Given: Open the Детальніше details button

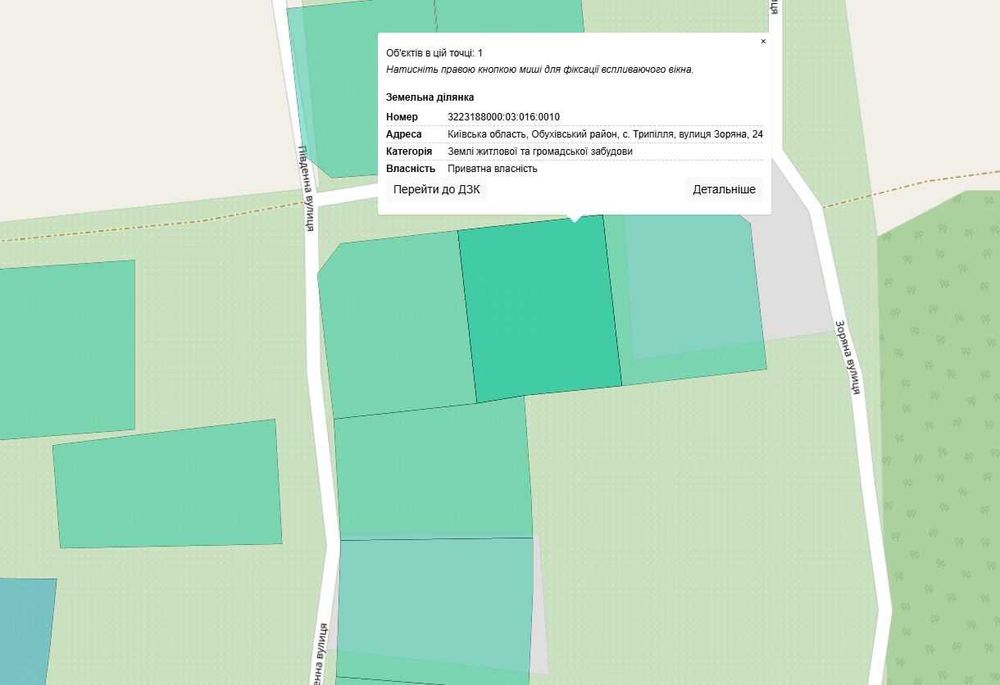Looking at the screenshot, I should click(724, 189).
